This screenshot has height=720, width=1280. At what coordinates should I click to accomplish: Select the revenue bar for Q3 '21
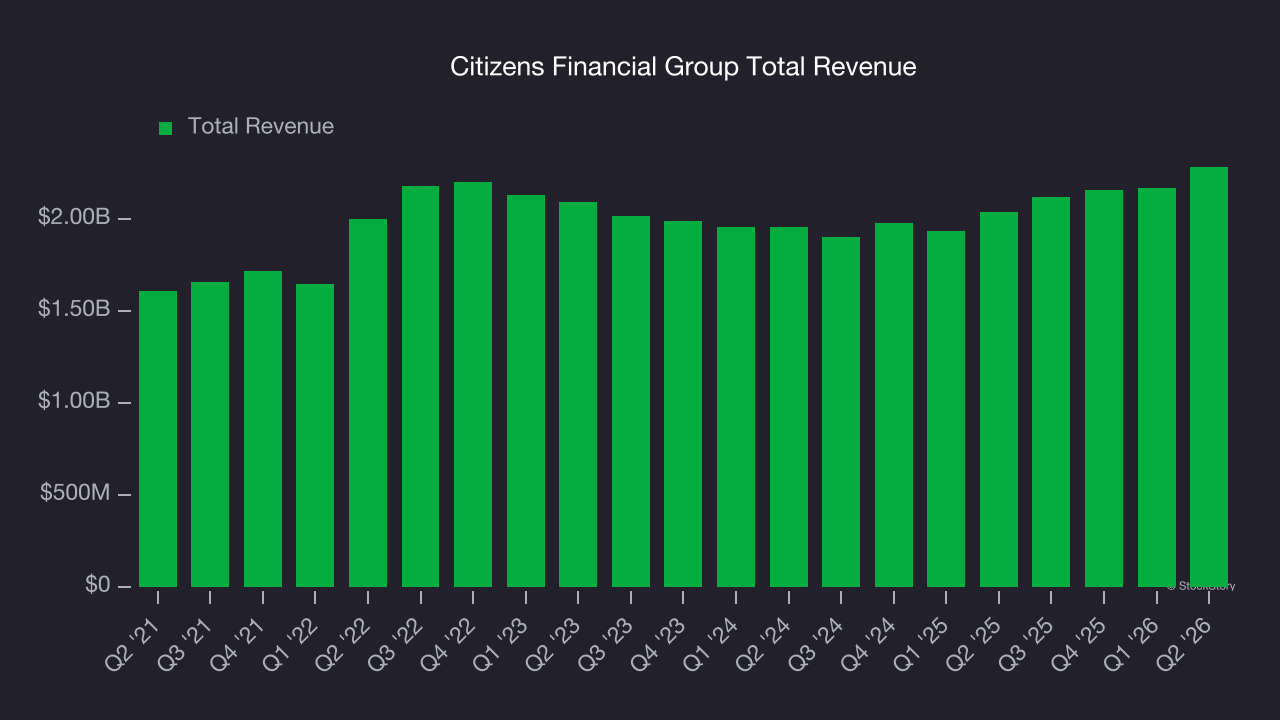click(210, 434)
